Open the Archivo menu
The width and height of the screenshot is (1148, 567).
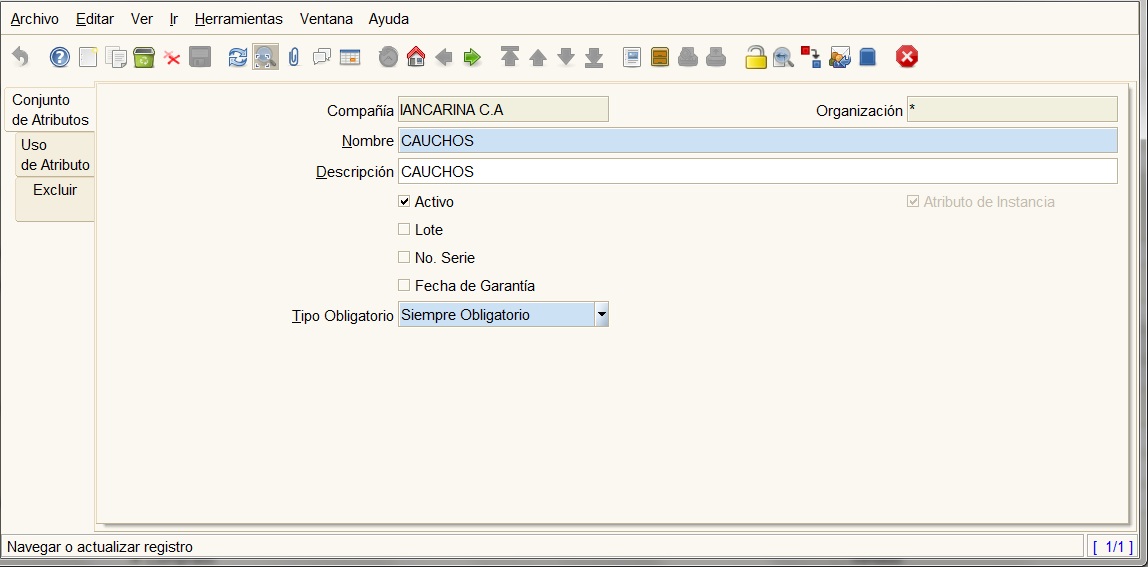point(34,19)
